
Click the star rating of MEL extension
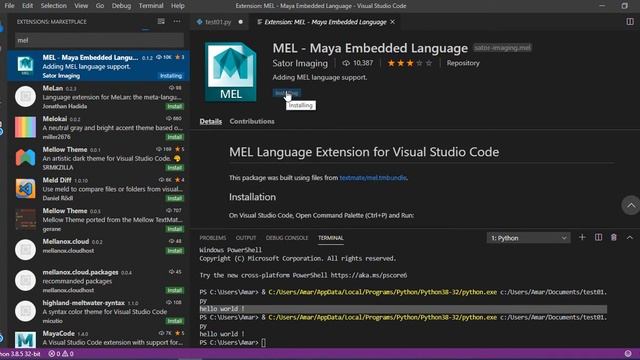[x=409, y=63]
